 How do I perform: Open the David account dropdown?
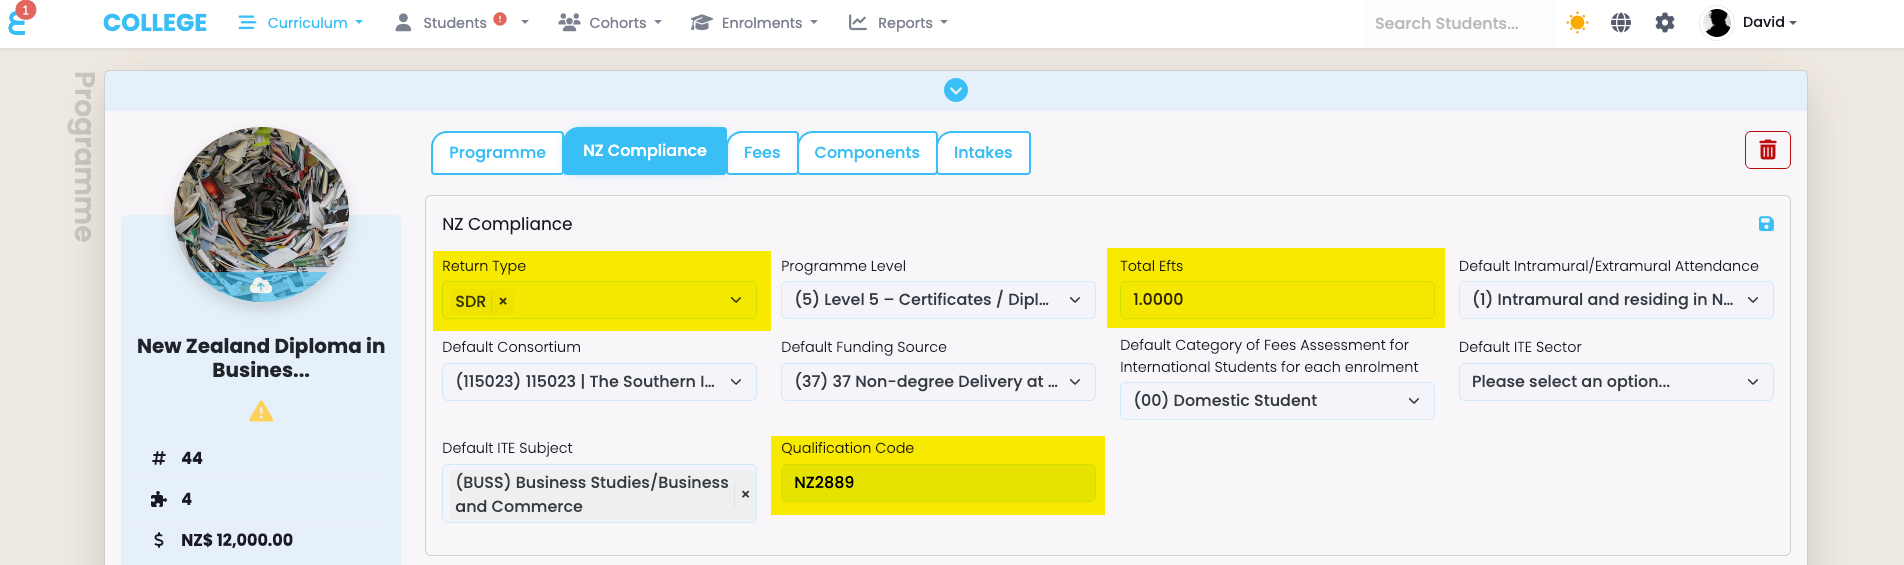[x=1769, y=22]
